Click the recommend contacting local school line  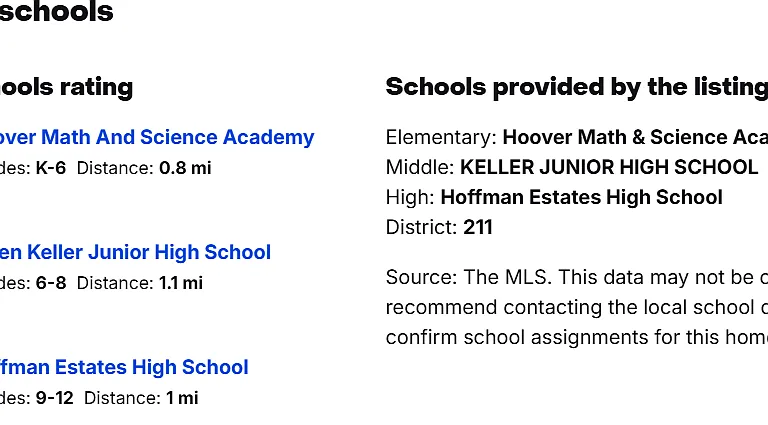[x=576, y=307]
